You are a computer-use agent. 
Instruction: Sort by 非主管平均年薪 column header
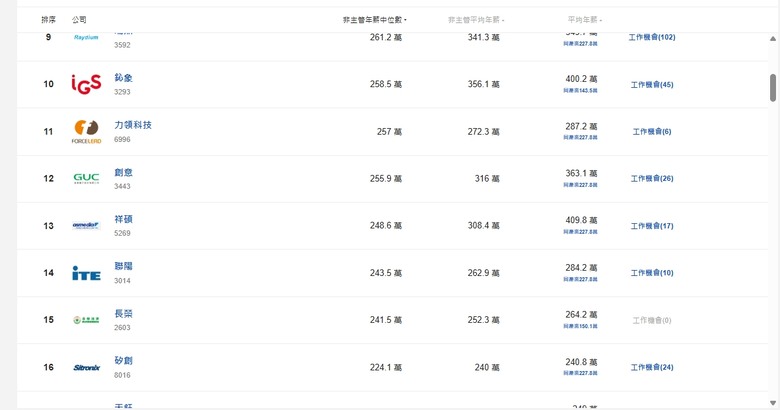tap(476, 20)
